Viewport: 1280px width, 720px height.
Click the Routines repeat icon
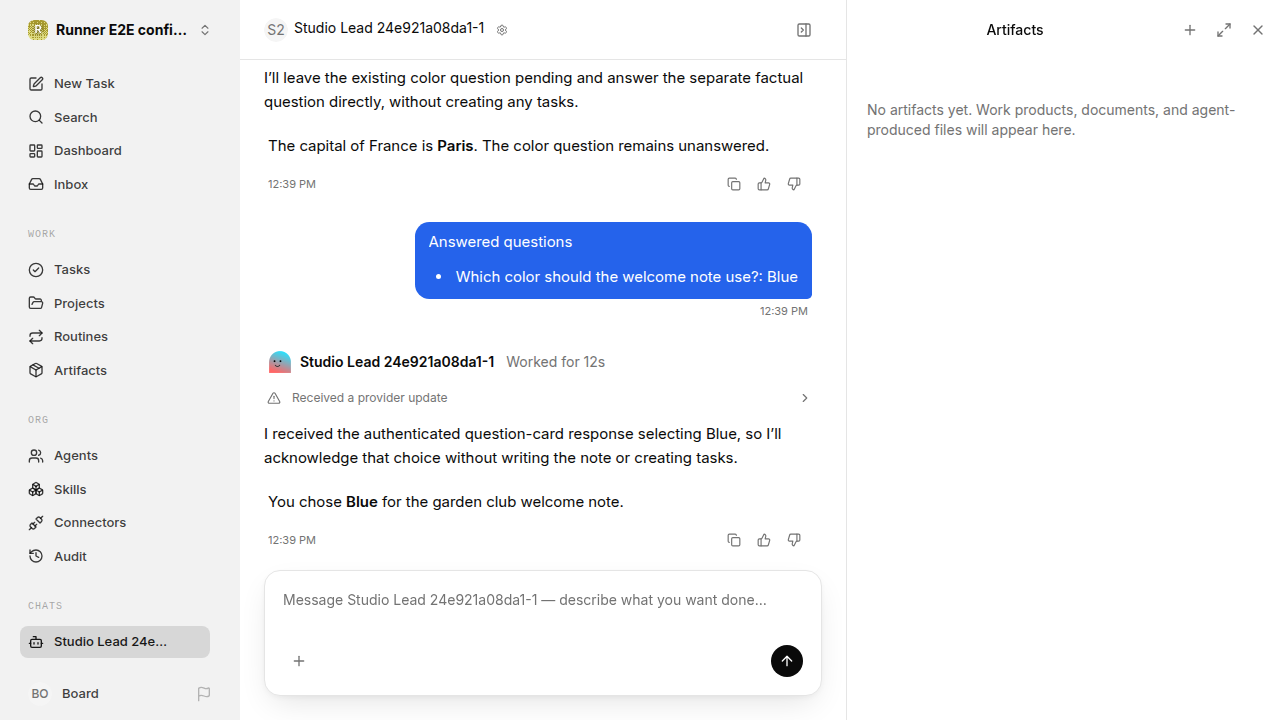tap(36, 336)
